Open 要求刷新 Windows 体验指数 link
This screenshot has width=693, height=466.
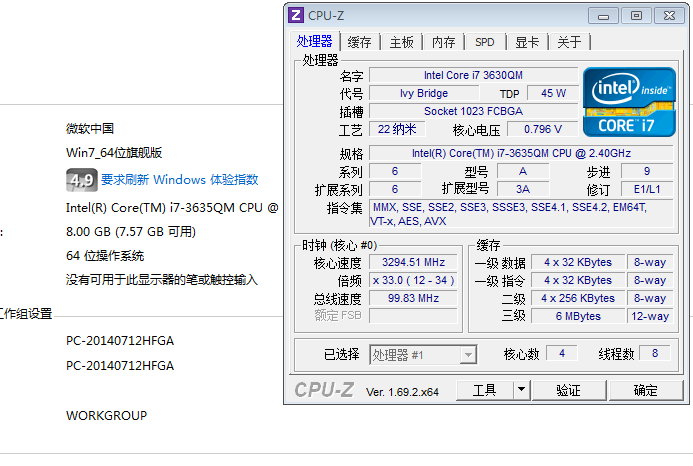(x=179, y=180)
